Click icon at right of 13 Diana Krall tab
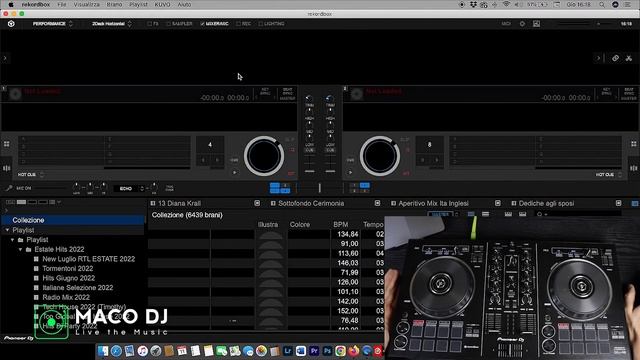The image size is (640, 360). click(257, 203)
